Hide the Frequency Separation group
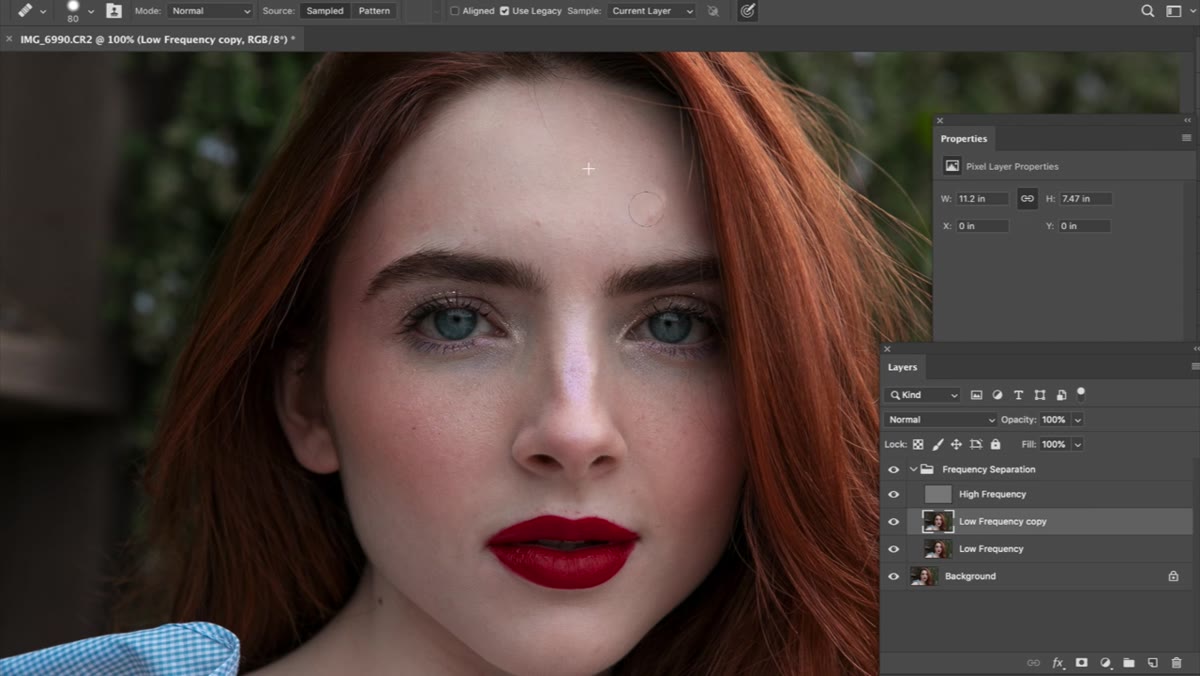 [x=894, y=469]
